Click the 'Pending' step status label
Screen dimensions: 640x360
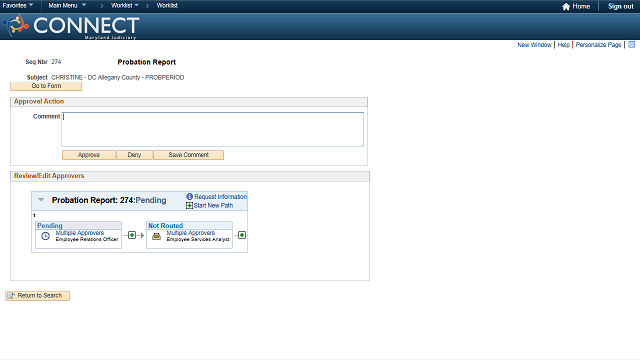tap(50, 225)
